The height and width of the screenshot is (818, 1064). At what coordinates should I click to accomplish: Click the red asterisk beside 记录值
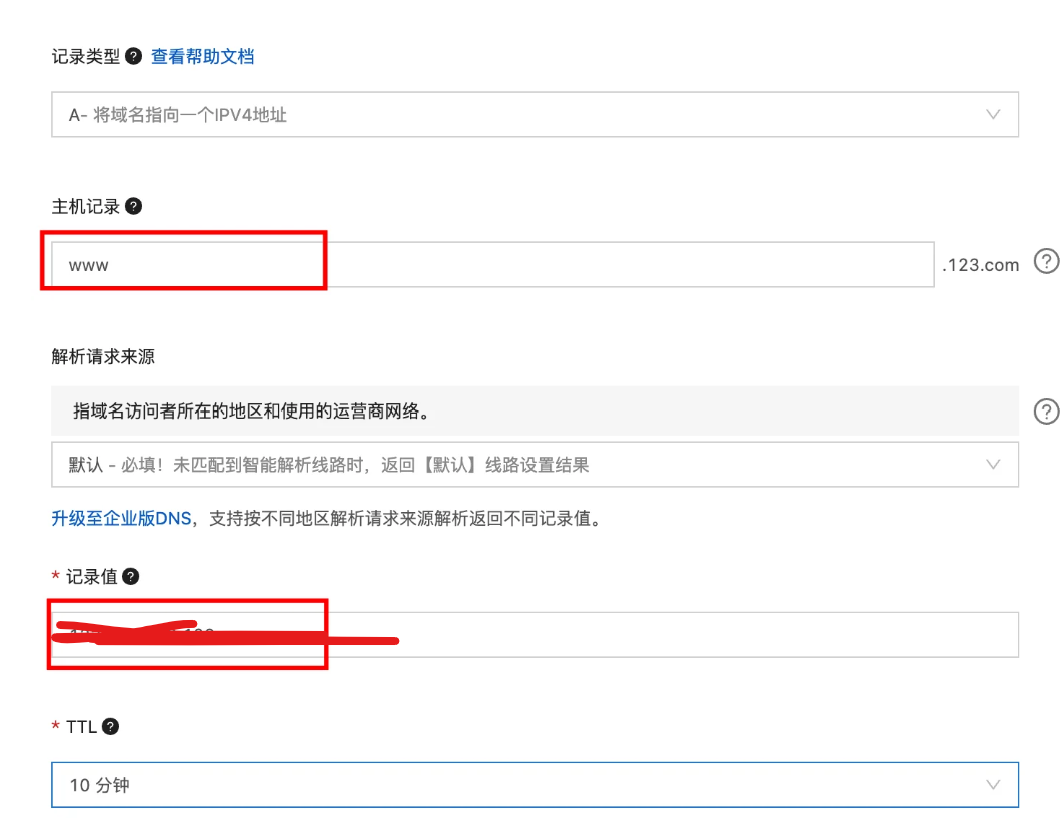tap(55, 576)
